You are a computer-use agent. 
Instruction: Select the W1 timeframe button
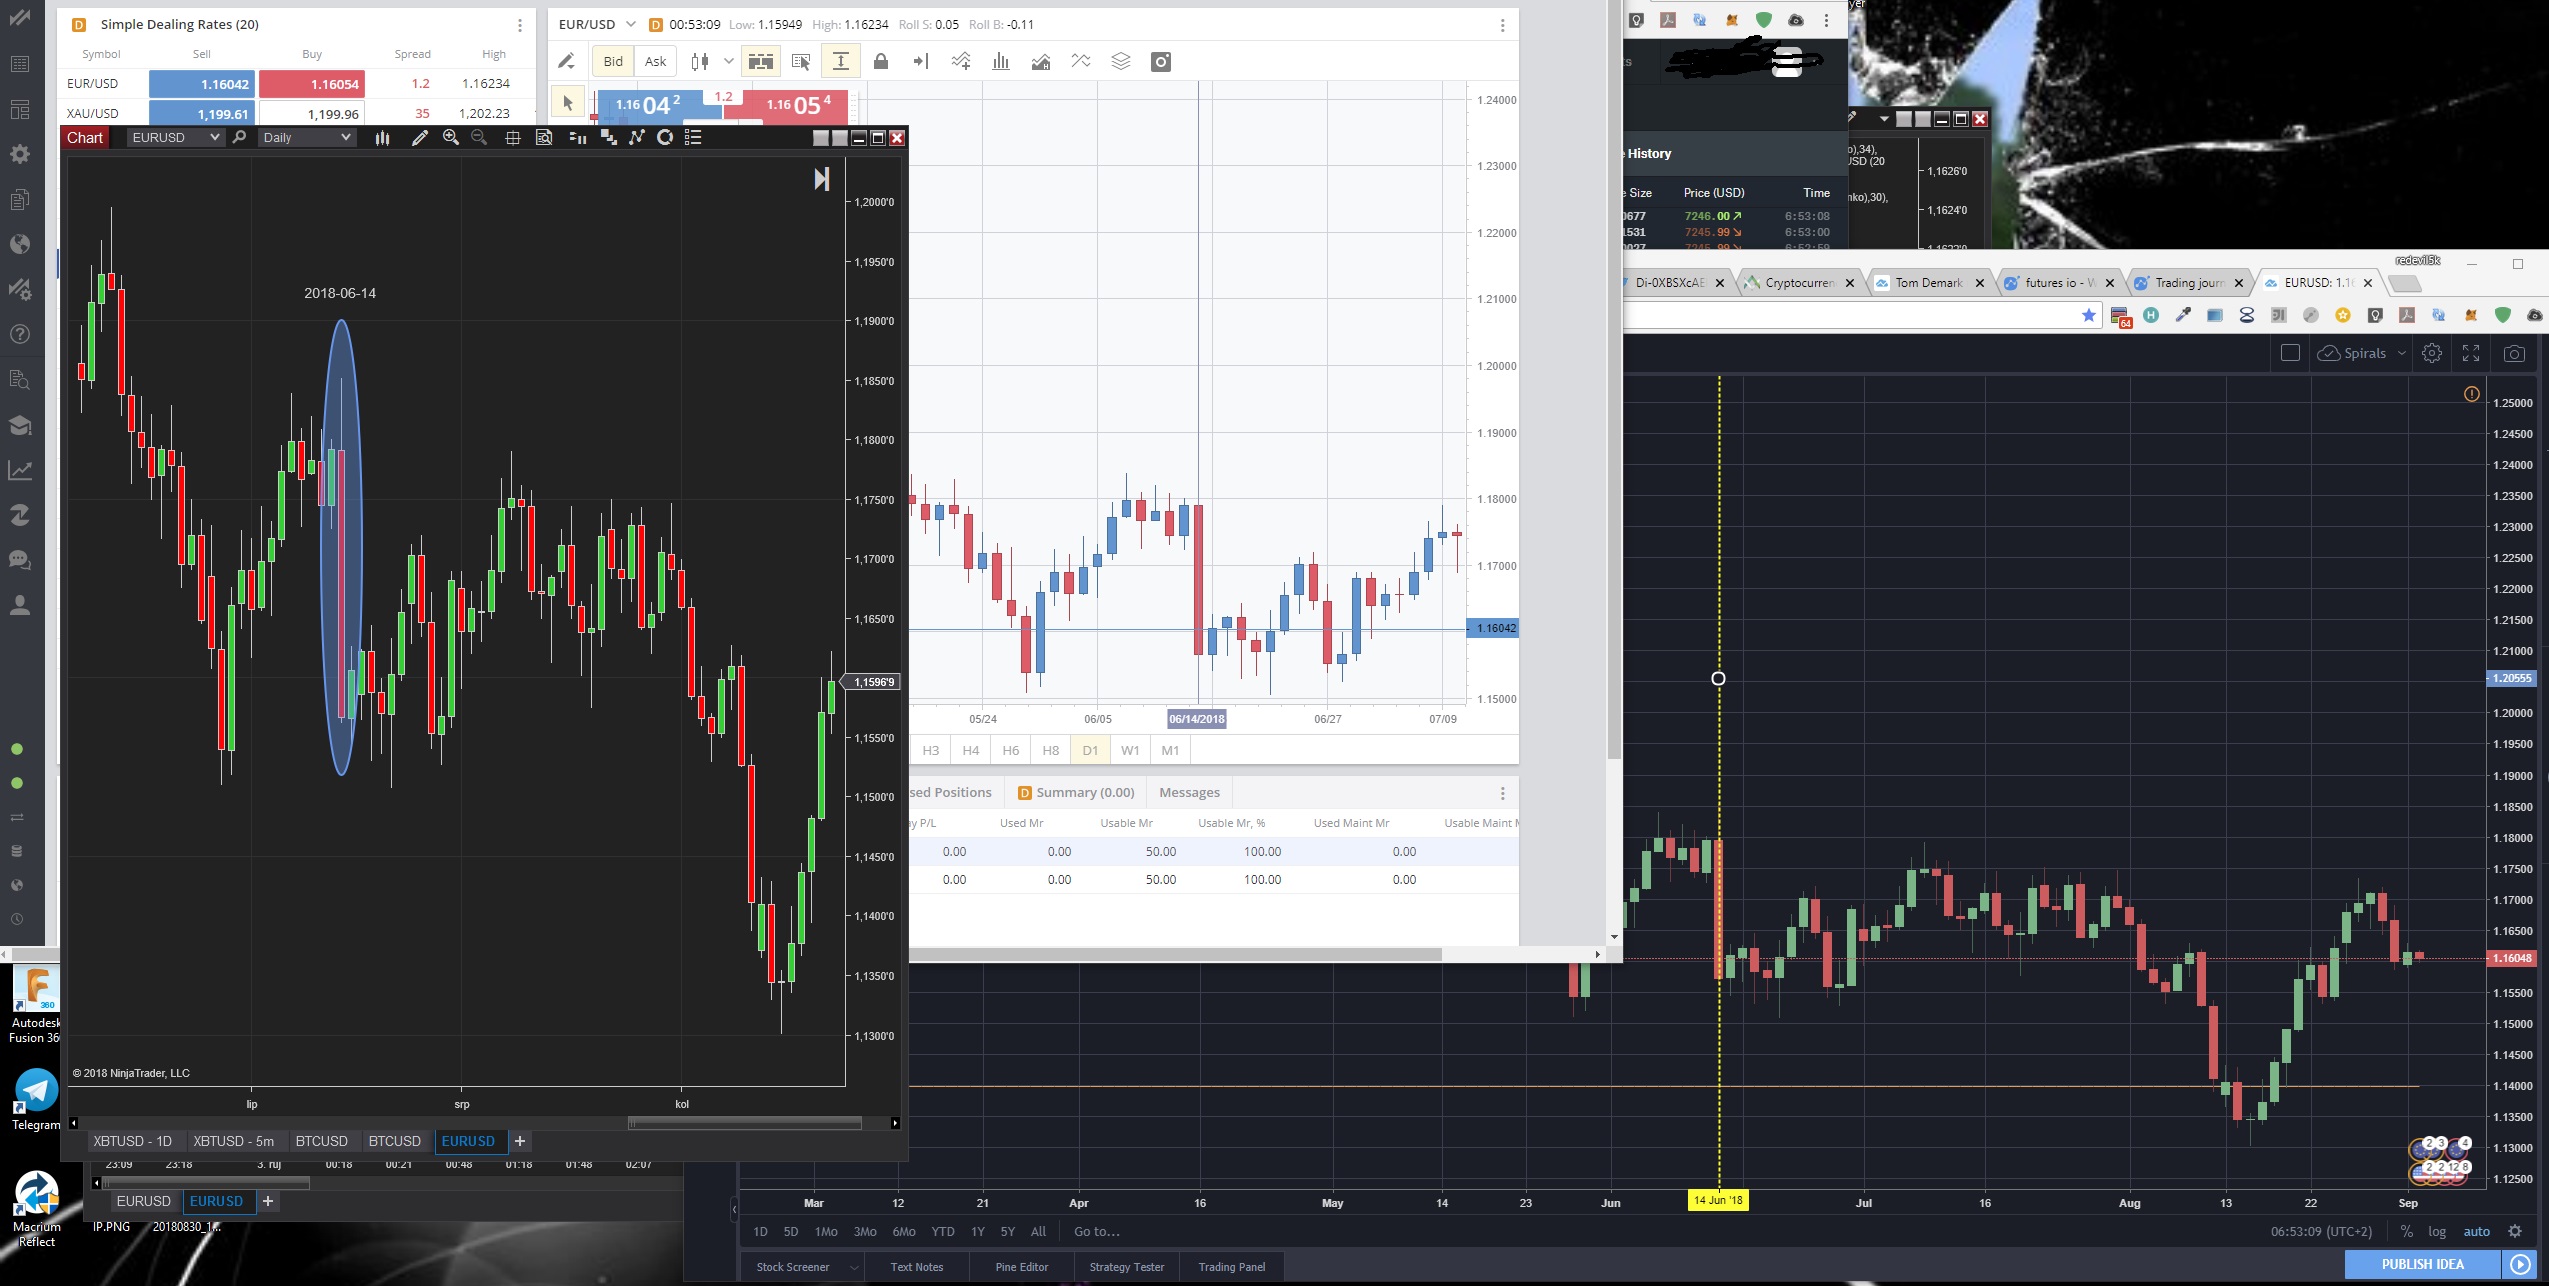tap(1130, 750)
